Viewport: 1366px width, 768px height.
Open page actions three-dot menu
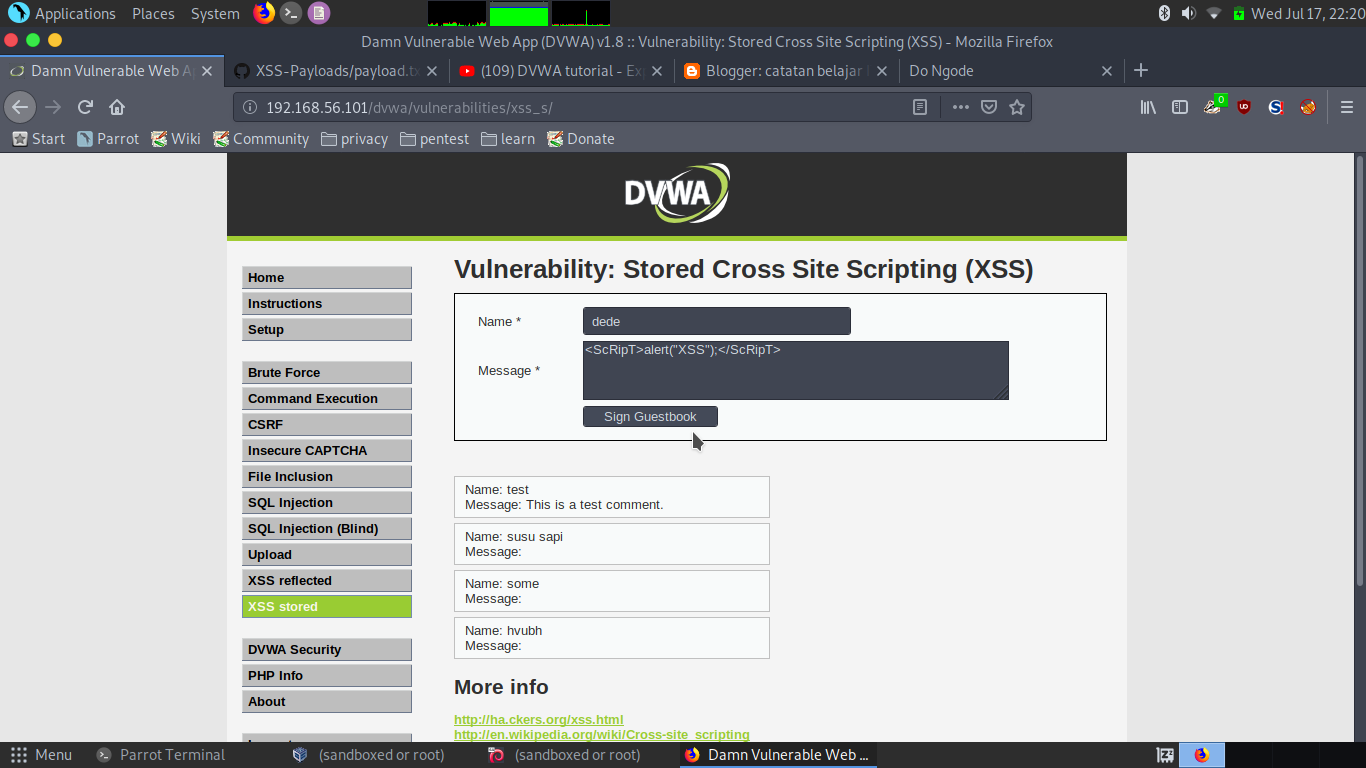coord(960,107)
